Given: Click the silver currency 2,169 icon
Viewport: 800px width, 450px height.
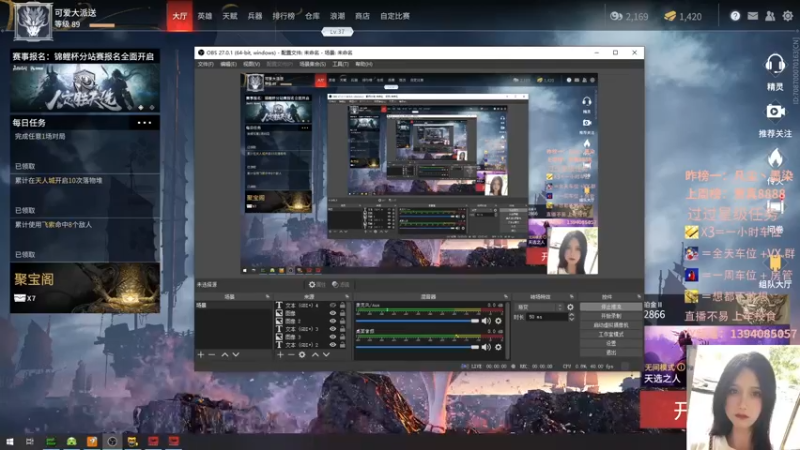Looking at the screenshot, I should click(x=616, y=16).
